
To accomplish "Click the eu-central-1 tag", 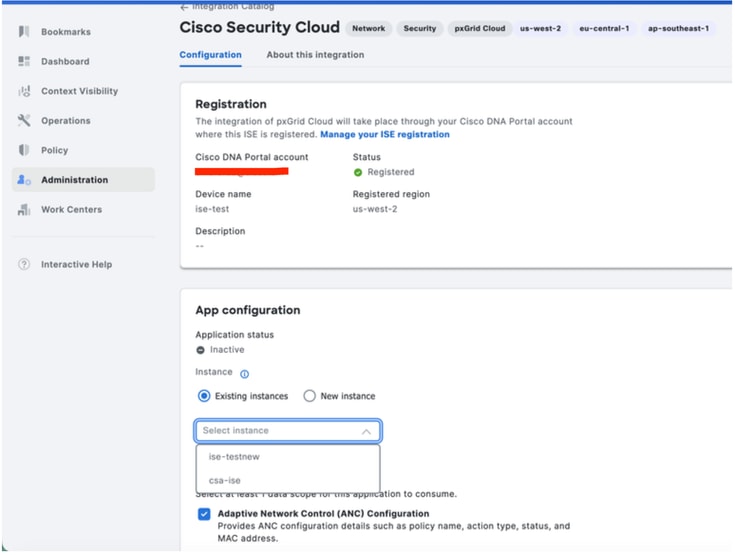I will (604, 29).
